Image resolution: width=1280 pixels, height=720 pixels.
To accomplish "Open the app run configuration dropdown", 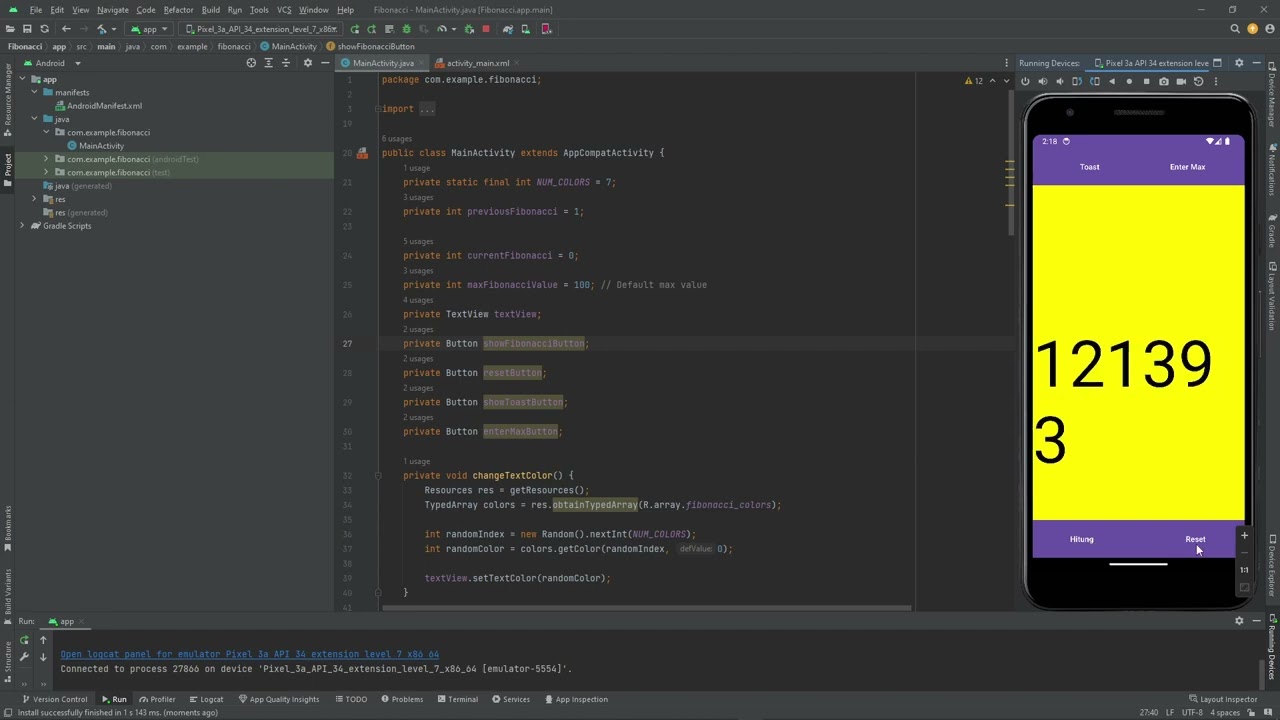I will (x=148, y=29).
